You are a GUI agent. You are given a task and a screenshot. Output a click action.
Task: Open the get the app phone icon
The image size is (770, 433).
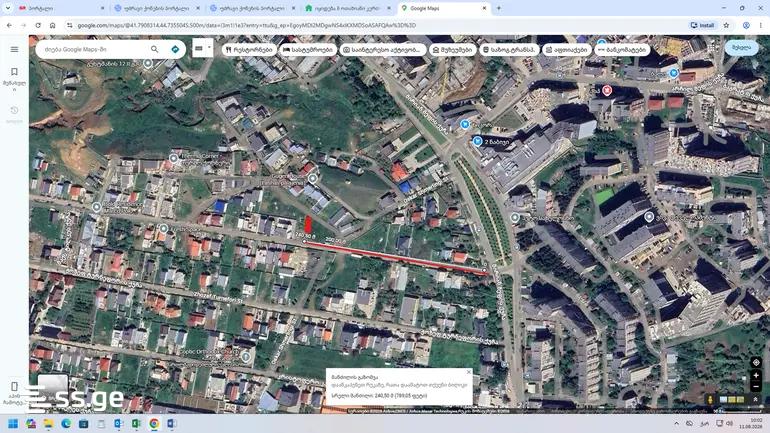(14, 386)
